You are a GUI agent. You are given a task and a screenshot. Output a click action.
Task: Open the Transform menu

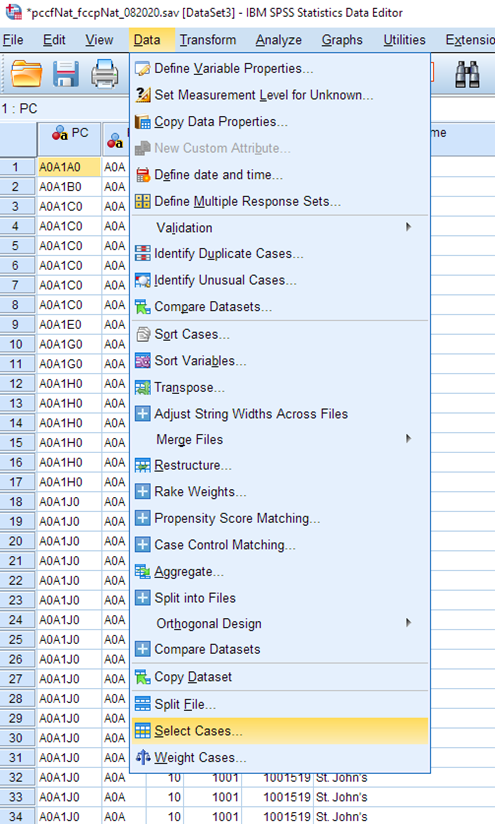208,40
